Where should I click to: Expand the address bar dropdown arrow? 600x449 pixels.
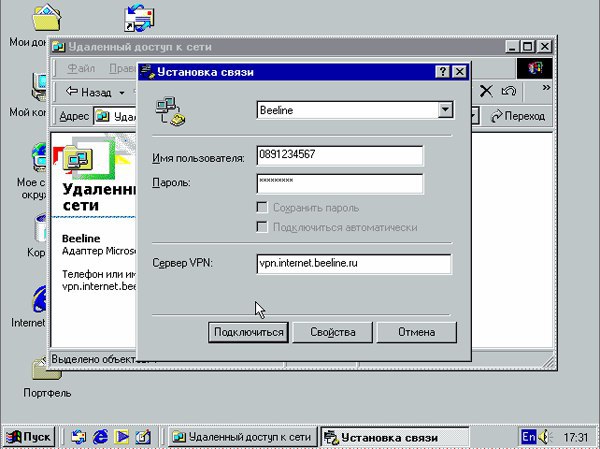coord(474,116)
